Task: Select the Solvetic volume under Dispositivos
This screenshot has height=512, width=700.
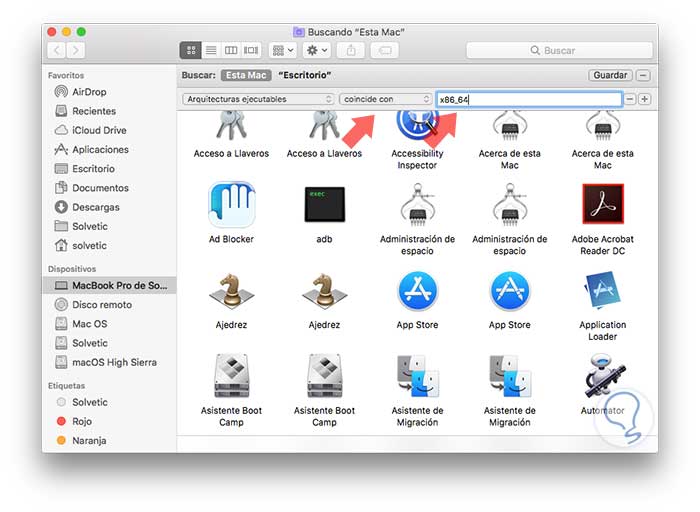Action: 90,343
